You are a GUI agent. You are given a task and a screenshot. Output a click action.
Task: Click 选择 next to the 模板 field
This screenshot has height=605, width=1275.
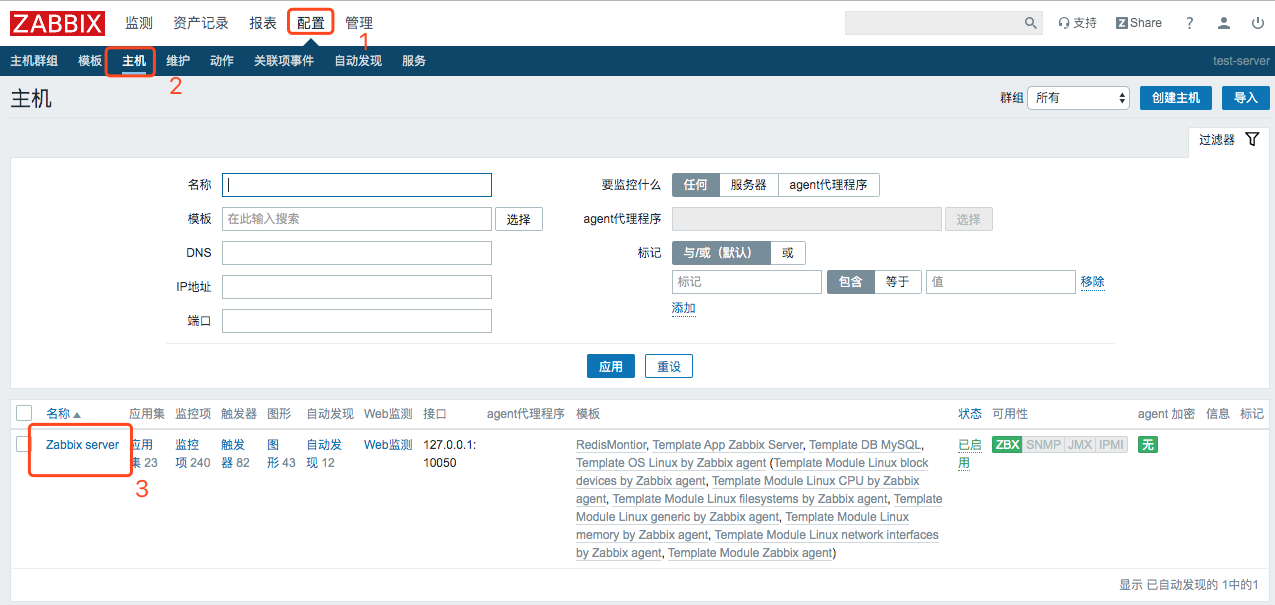519,219
